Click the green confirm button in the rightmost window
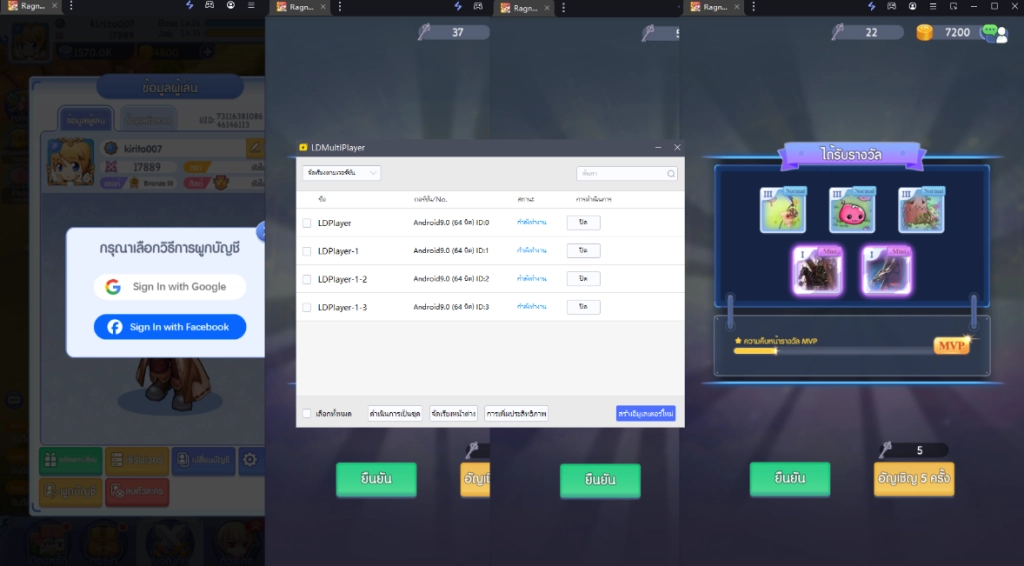Image resolution: width=1024 pixels, height=566 pixels. pos(790,479)
